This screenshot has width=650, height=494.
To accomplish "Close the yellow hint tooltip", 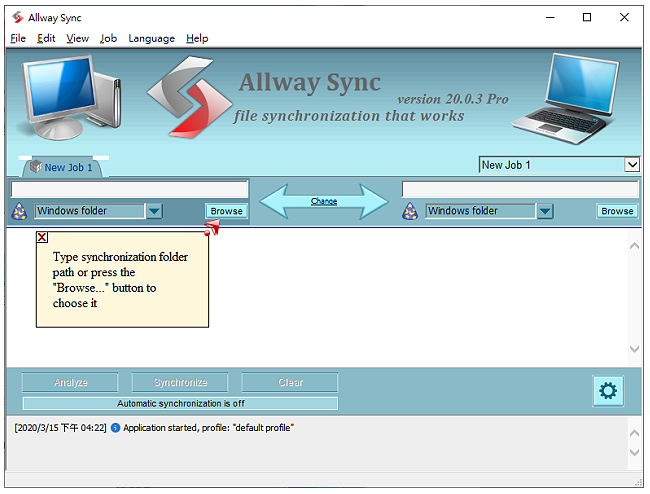I will coord(42,237).
